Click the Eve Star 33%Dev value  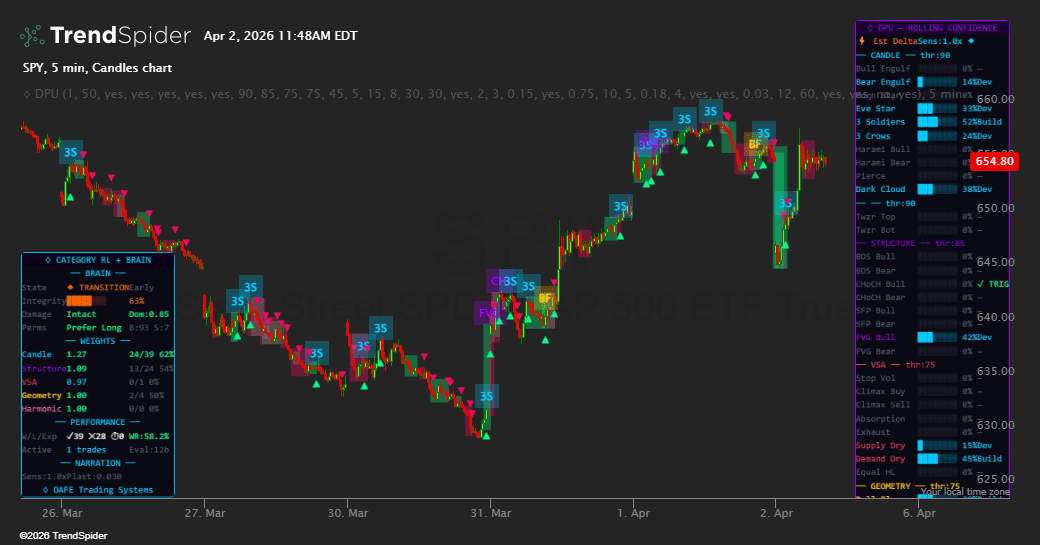click(x=977, y=109)
